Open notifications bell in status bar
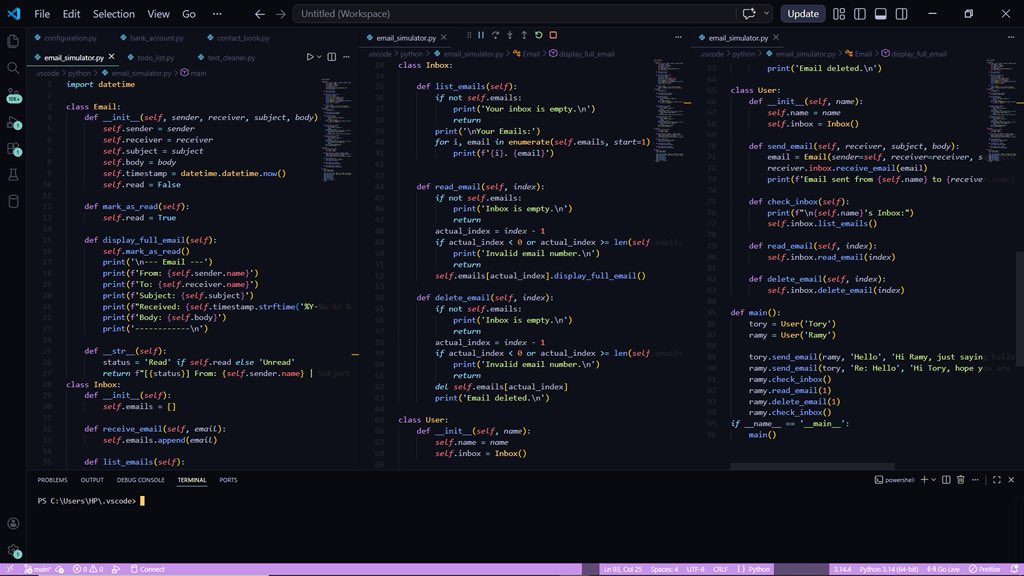1024x576 pixels. click(x=1014, y=569)
